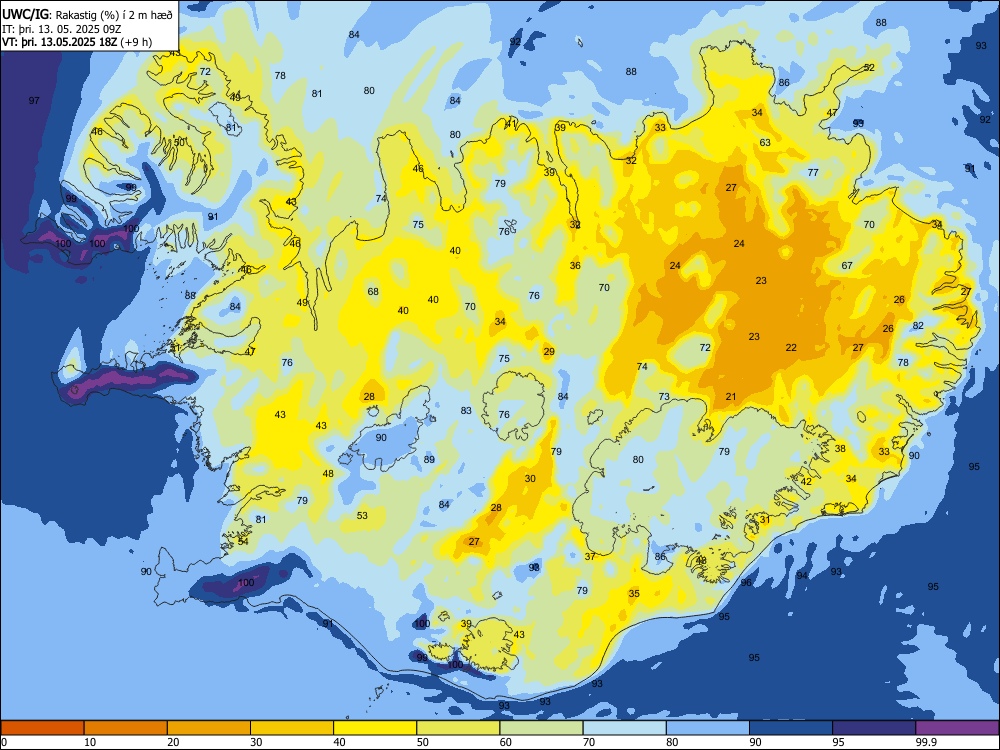This screenshot has height=750, width=1000.
Task: Select the '22' humidity reading
Action: (x=791, y=348)
